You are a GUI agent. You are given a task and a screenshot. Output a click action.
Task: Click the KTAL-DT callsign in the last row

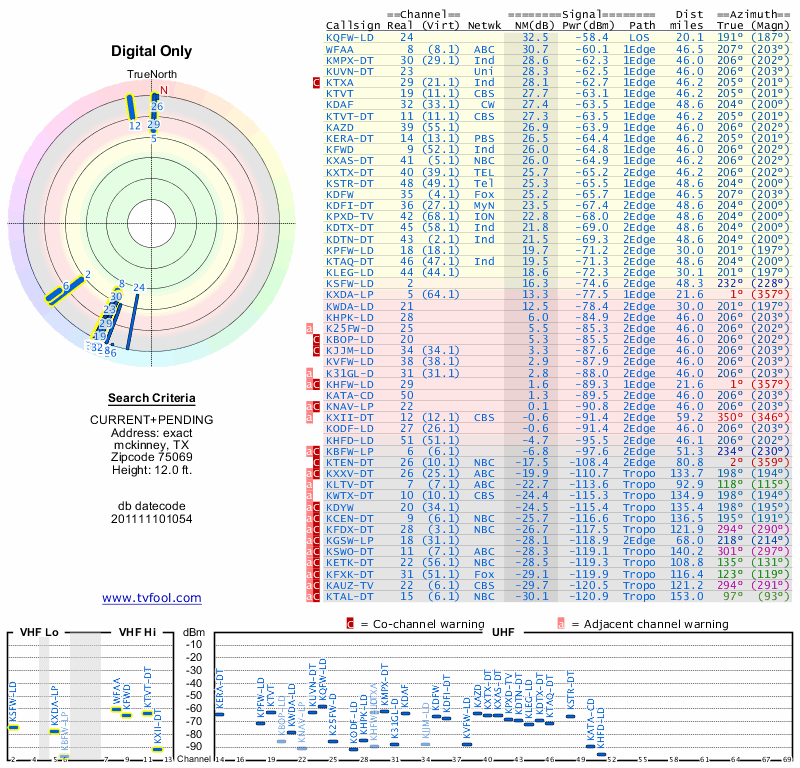(349, 597)
